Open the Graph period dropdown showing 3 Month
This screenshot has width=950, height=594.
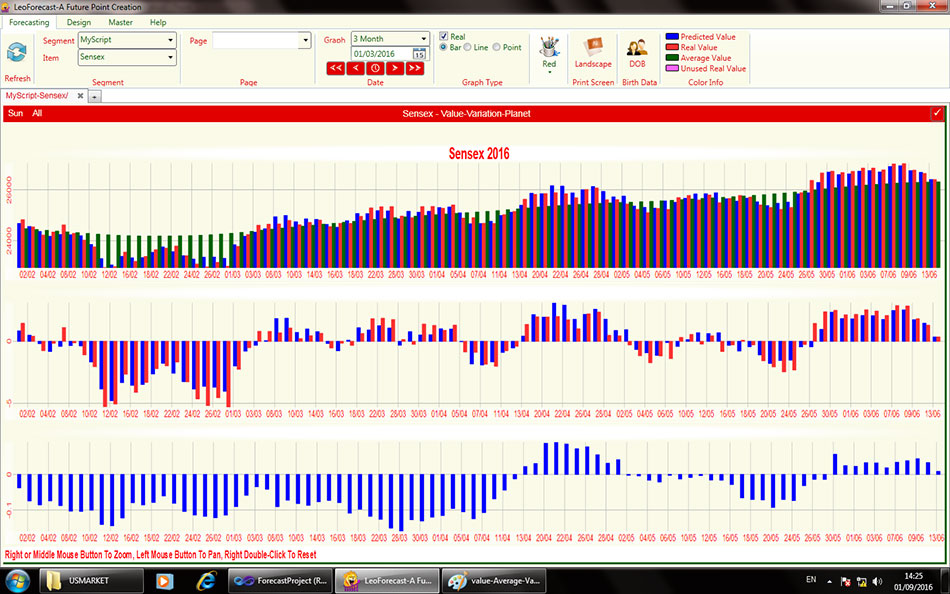tap(390, 39)
